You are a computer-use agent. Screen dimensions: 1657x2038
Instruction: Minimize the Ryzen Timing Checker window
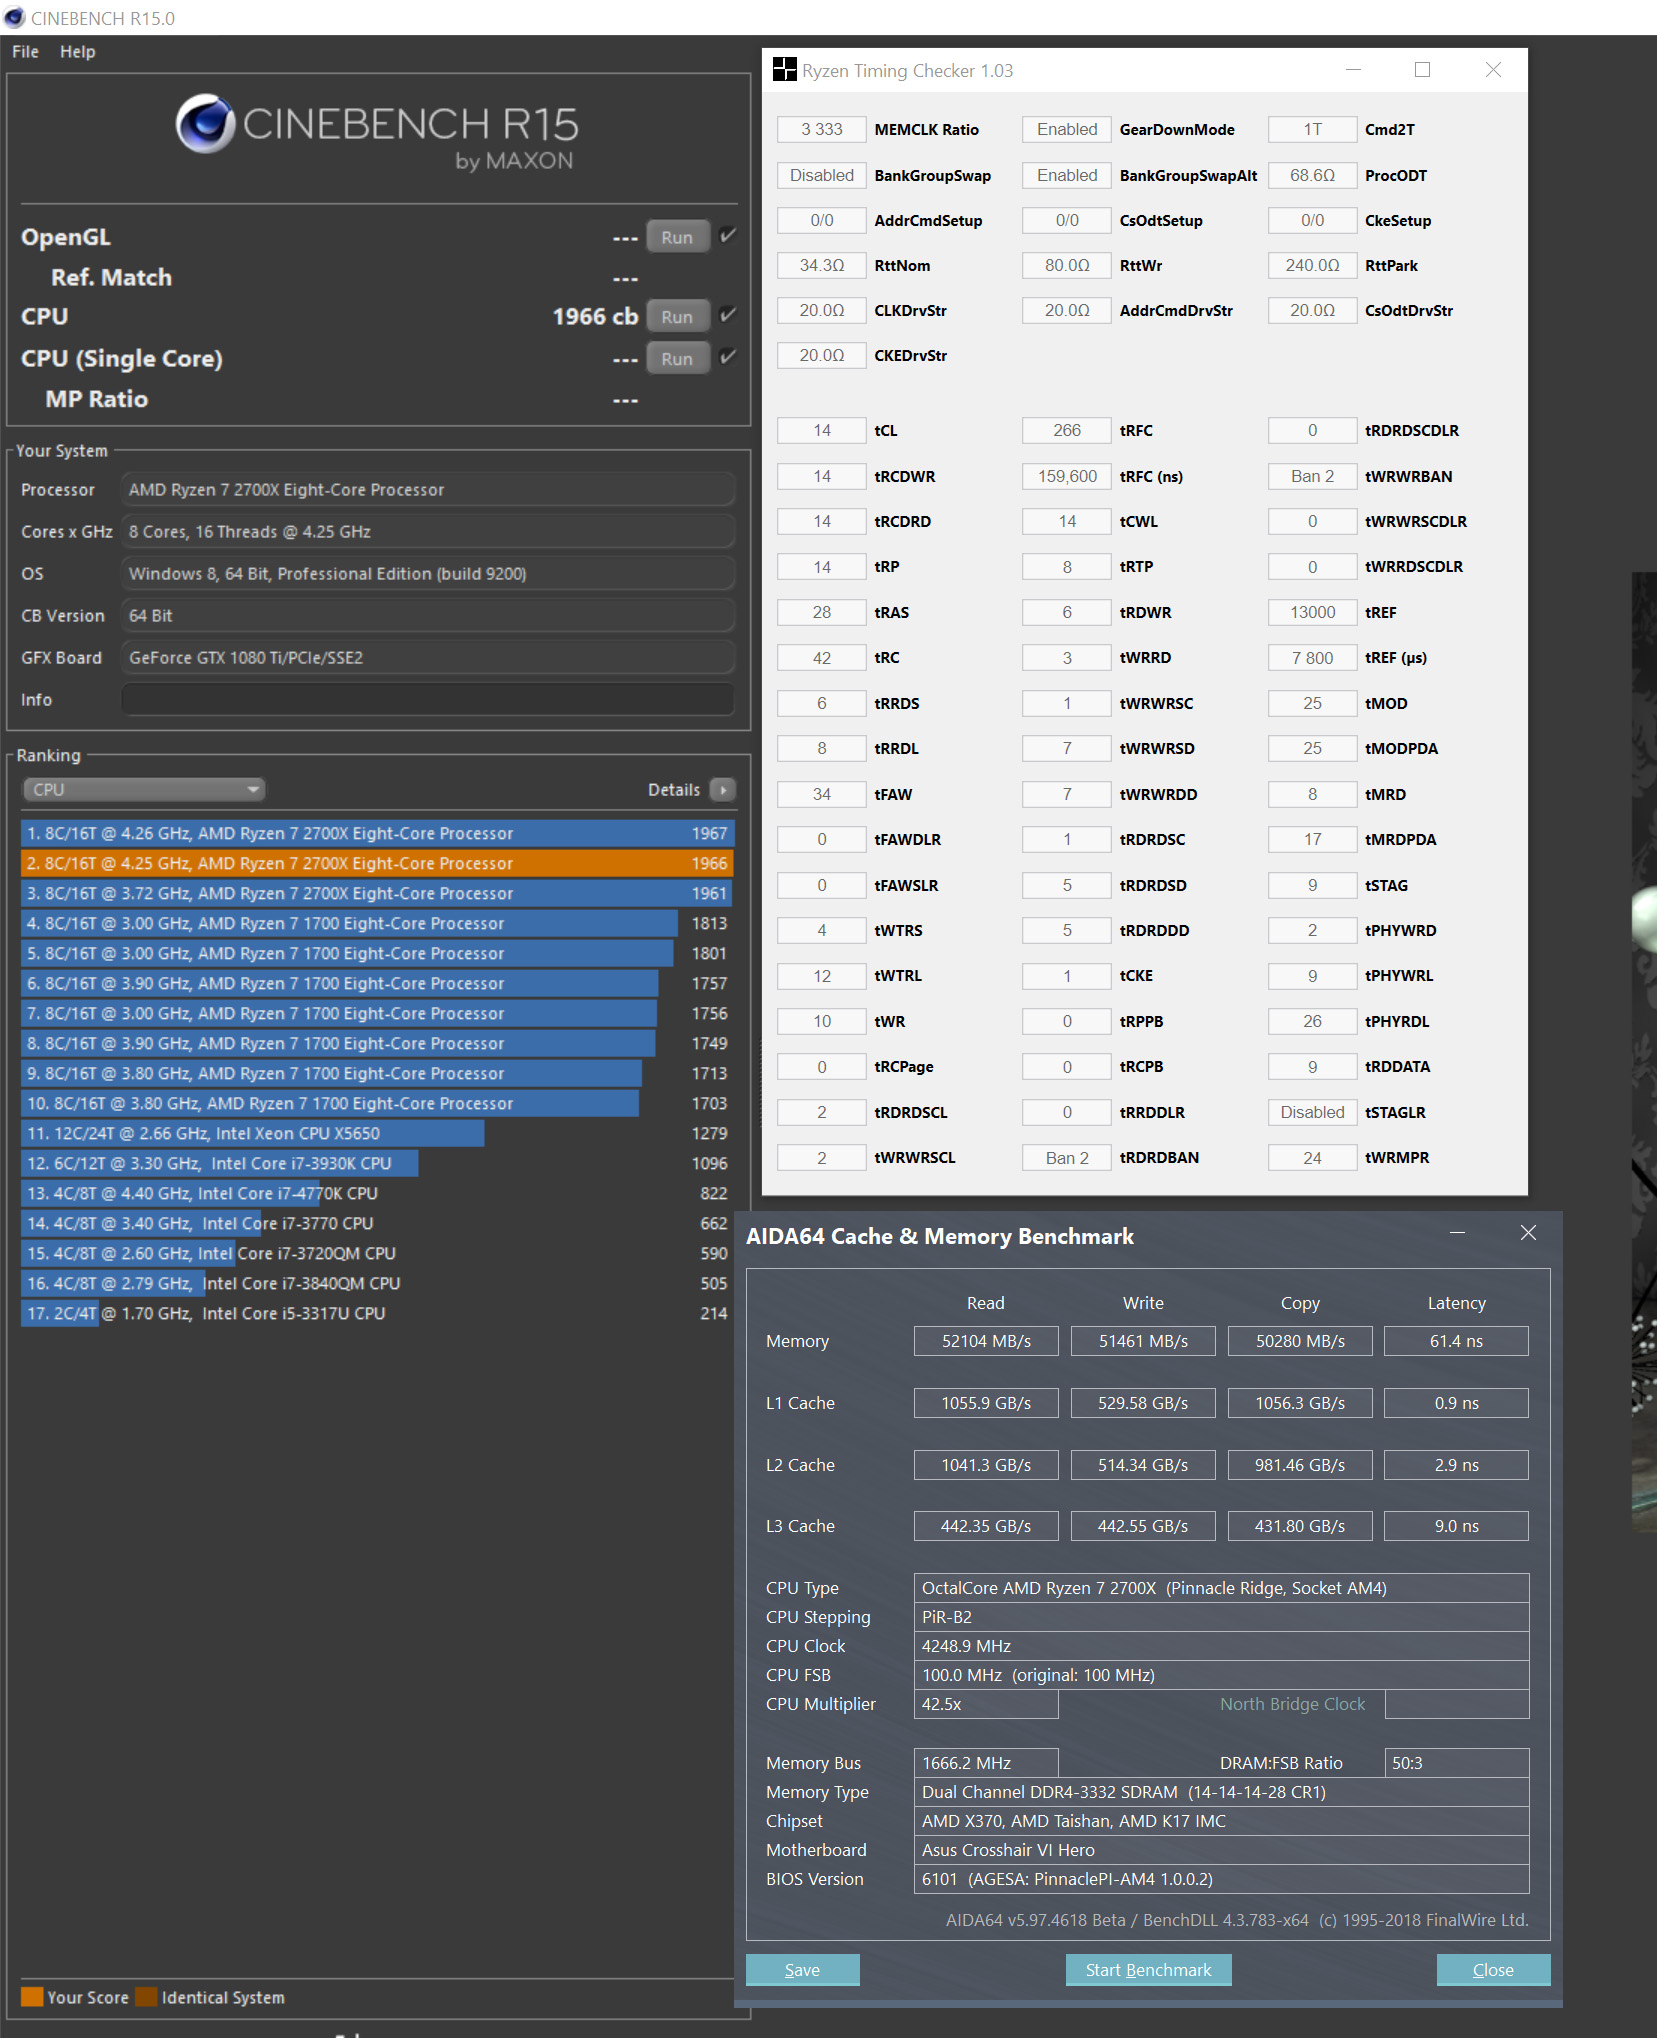1353,70
